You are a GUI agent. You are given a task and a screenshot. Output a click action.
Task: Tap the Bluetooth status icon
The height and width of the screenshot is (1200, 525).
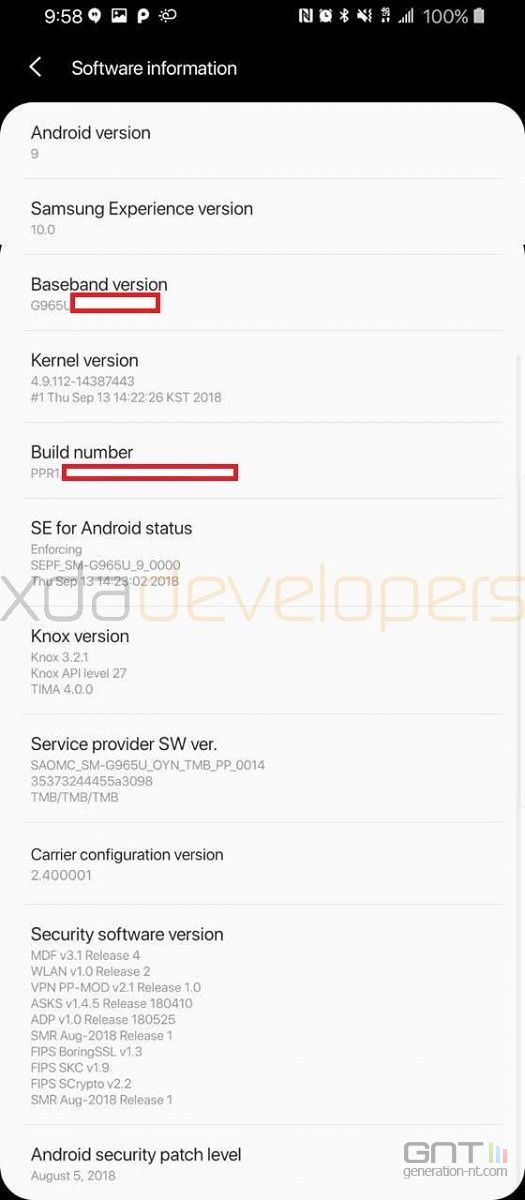click(x=344, y=16)
